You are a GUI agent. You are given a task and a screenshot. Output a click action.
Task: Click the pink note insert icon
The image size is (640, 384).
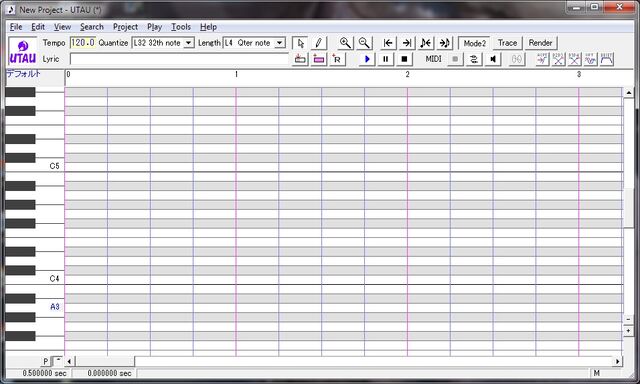319,59
